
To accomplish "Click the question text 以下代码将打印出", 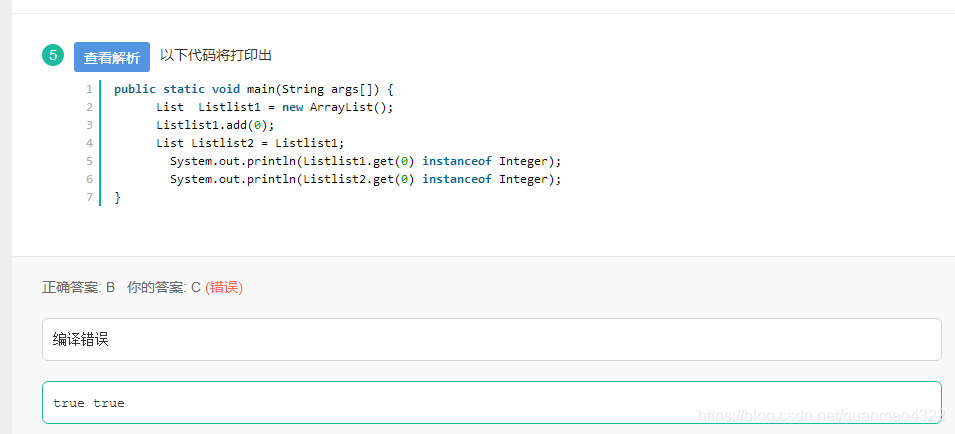I will (x=216, y=55).
